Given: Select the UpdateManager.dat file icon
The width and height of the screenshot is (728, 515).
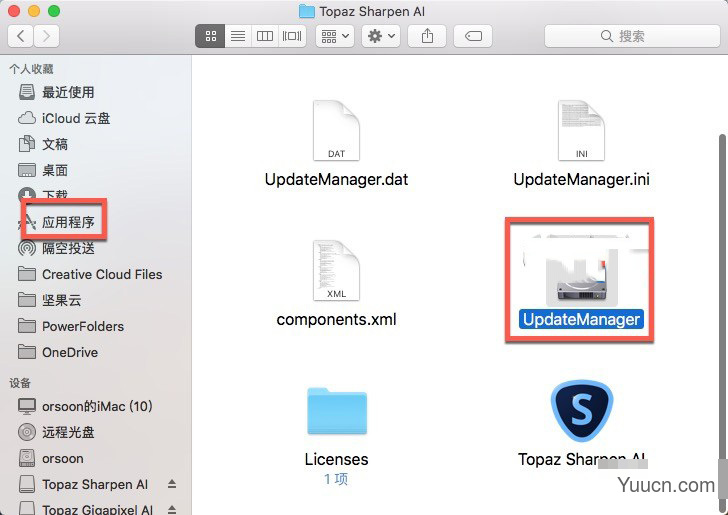Looking at the screenshot, I should (336, 130).
